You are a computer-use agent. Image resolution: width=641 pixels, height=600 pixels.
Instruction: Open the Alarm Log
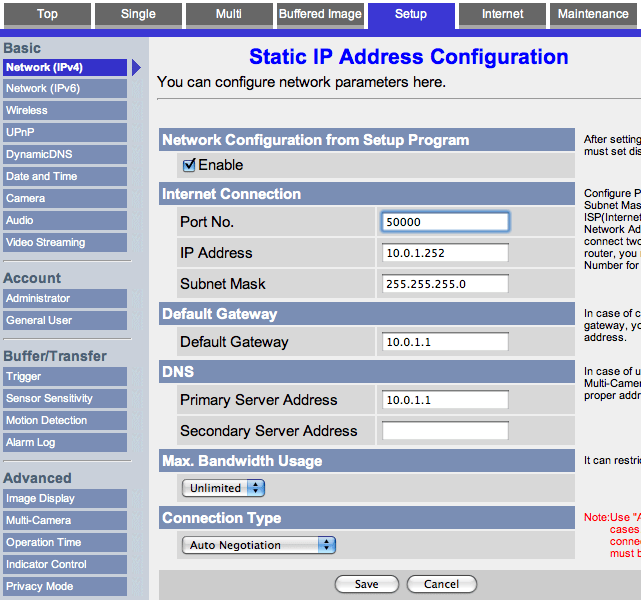[x=65, y=443]
